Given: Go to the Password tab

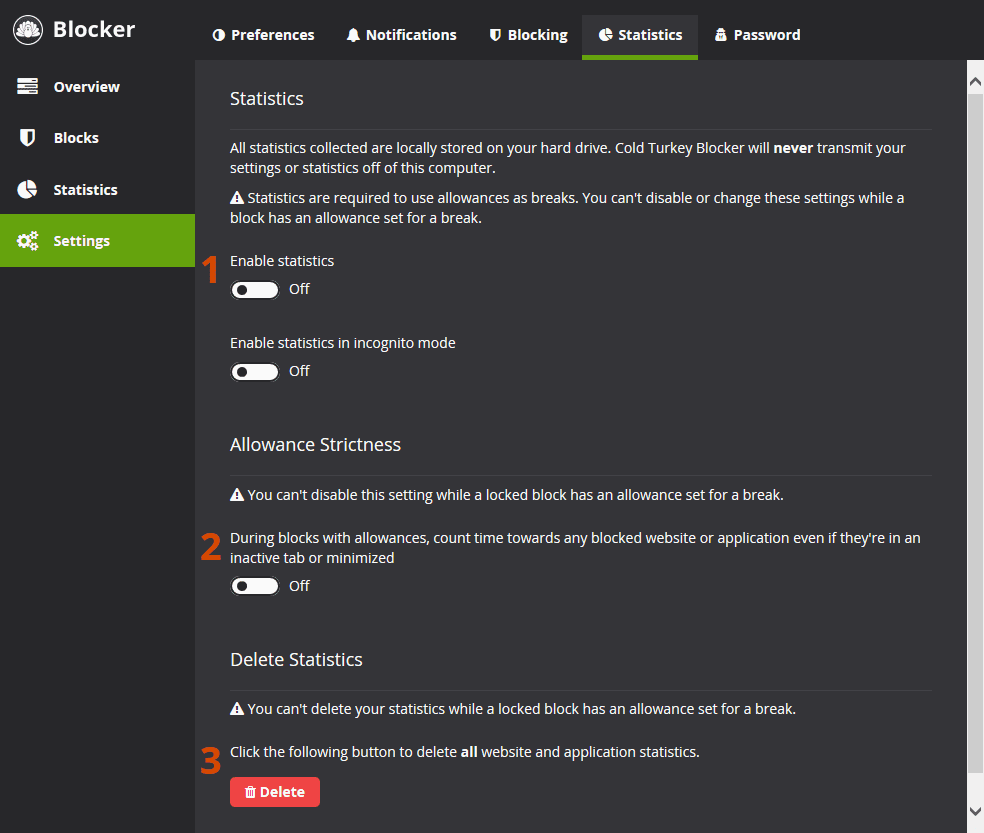Looking at the screenshot, I should click(757, 35).
